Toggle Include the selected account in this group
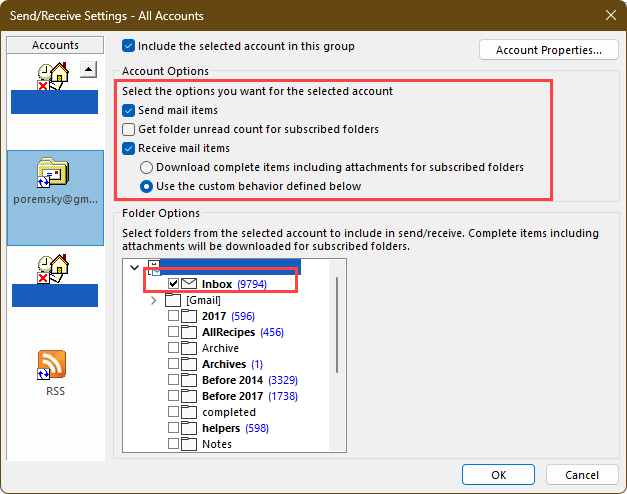The height and width of the screenshot is (494, 627). click(x=128, y=46)
